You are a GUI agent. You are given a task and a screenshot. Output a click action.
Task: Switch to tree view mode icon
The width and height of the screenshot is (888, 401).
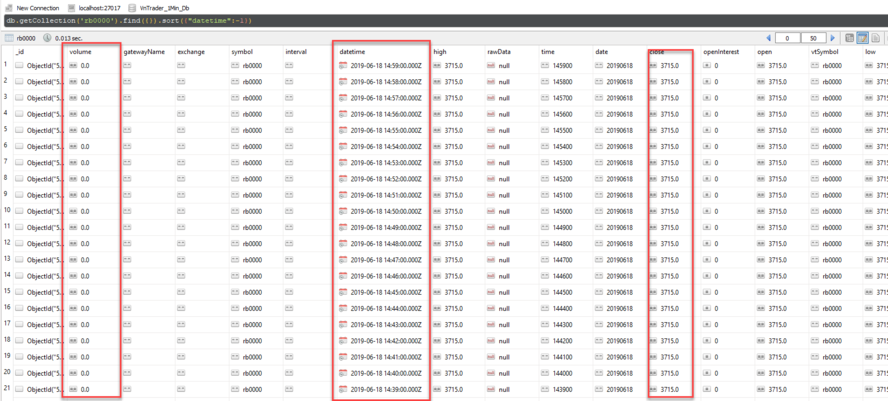[x=849, y=38]
